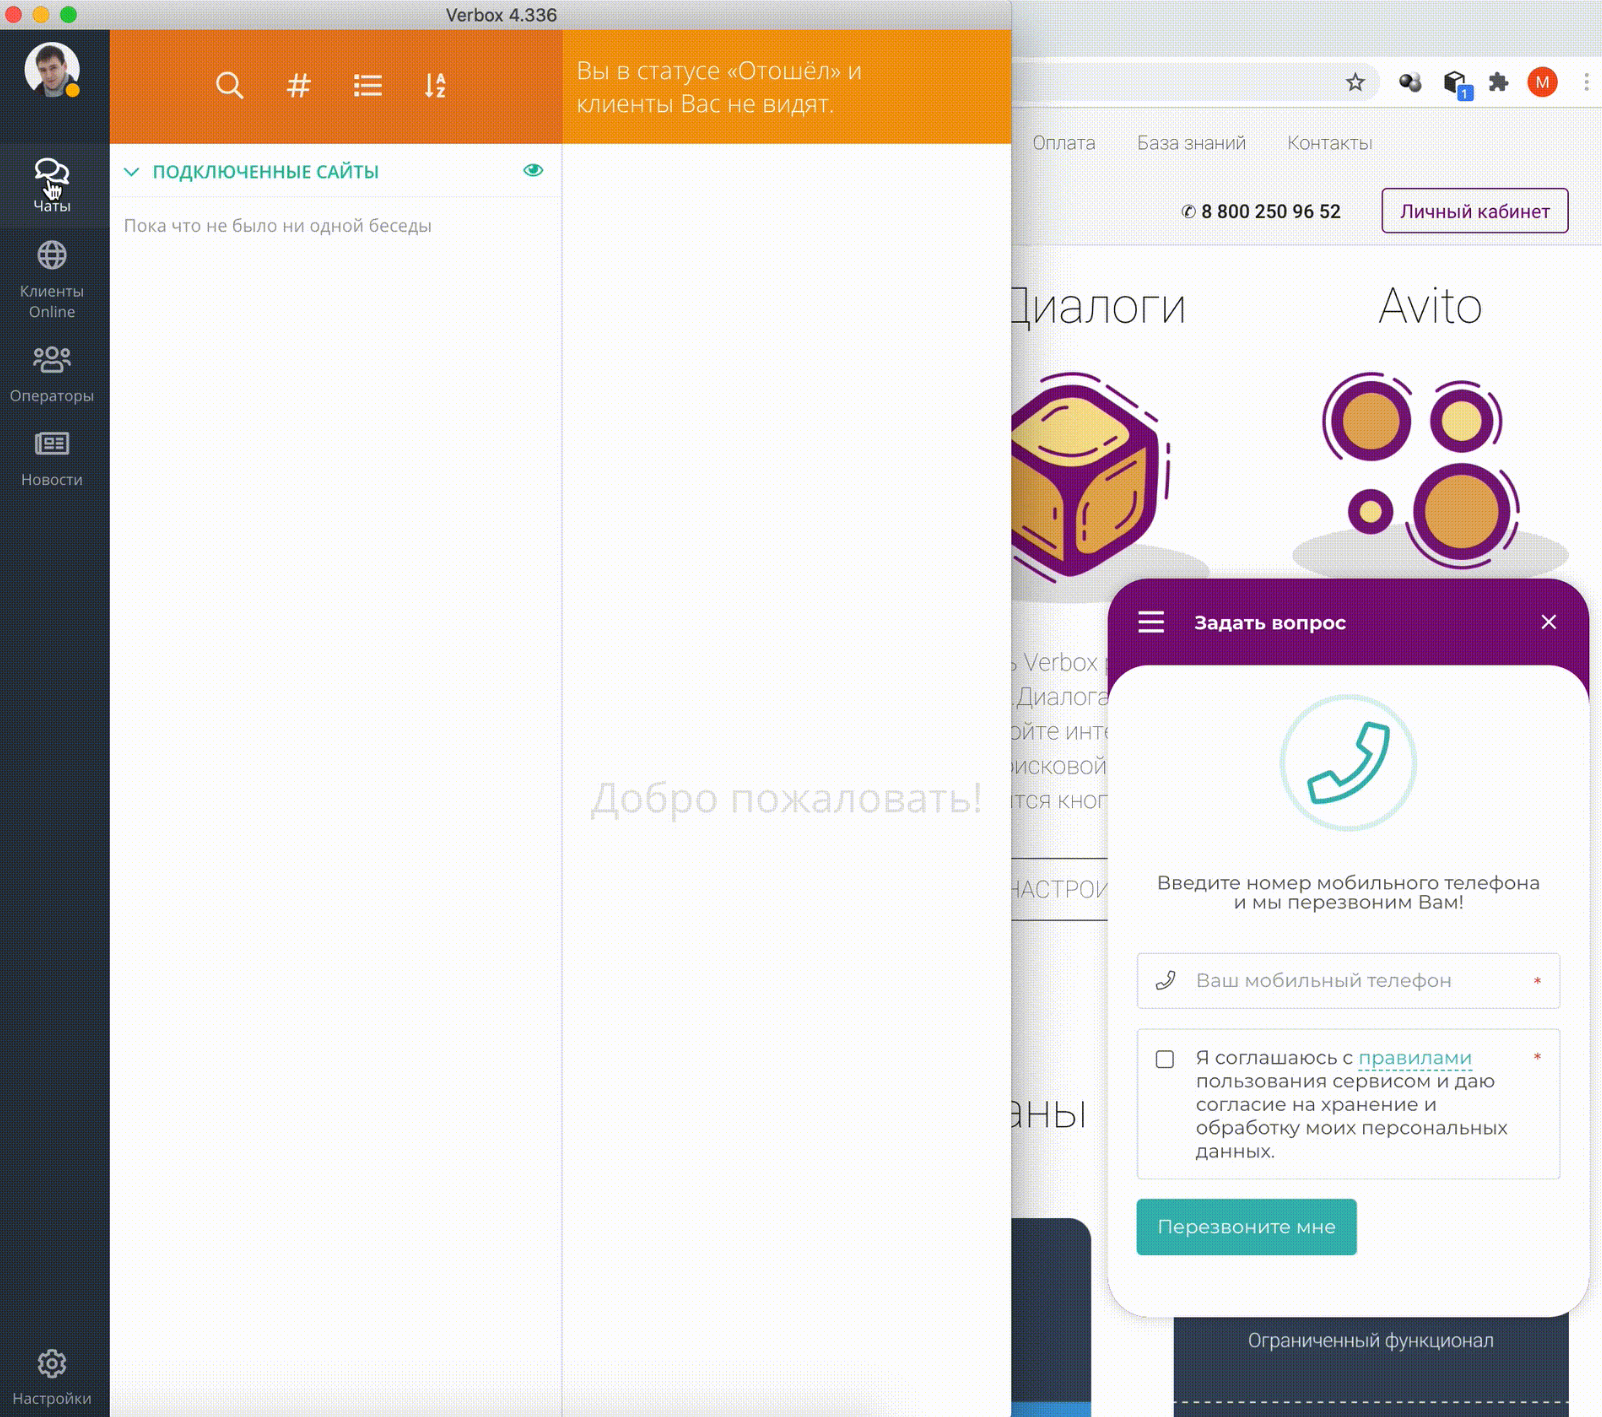Check the personal data agreement checkbox
The image size is (1602, 1417).
tap(1165, 1059)
